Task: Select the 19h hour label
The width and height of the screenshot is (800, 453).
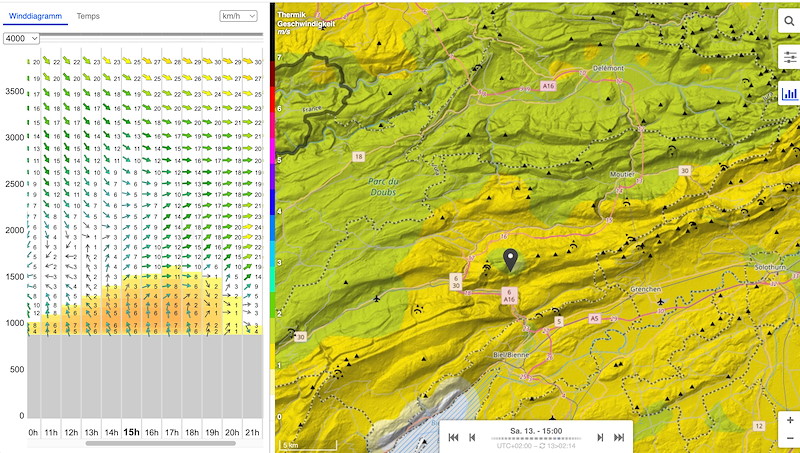Action: pyautogui.click(x=212, y=432)
